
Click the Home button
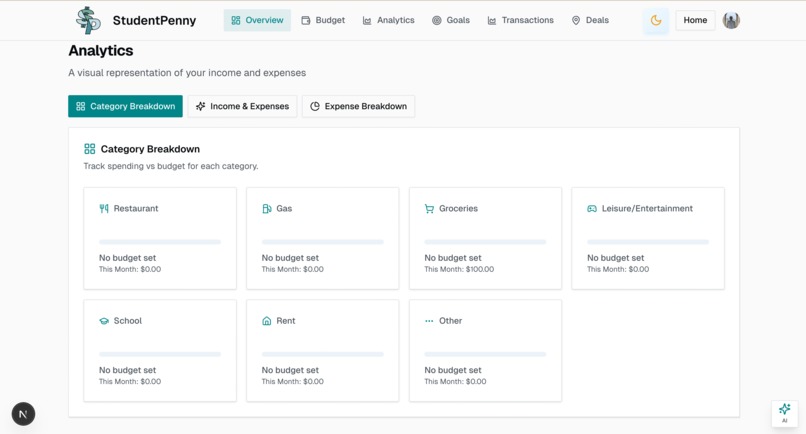click(695, 20)
